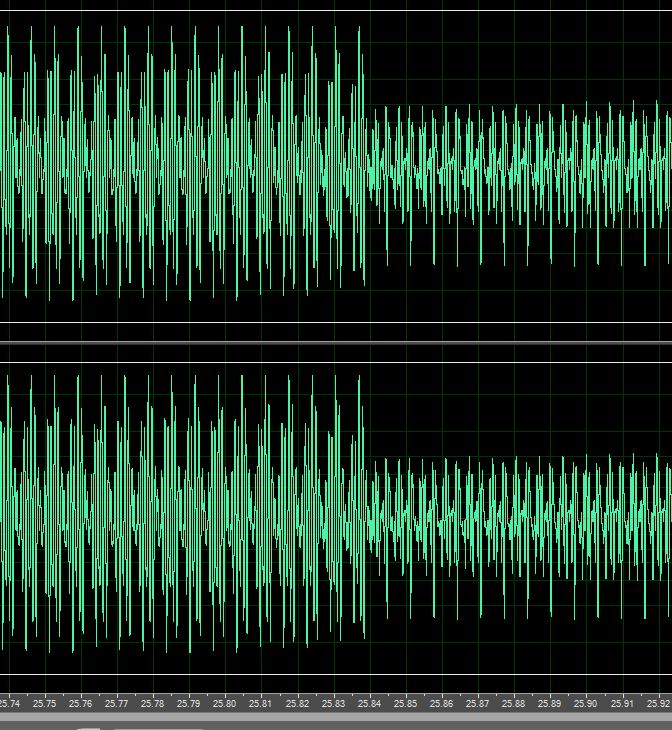This screenshot has height=730, width=672.
Task: Click the 25.92 mark on the time ruler
Action: coord(659,703)
